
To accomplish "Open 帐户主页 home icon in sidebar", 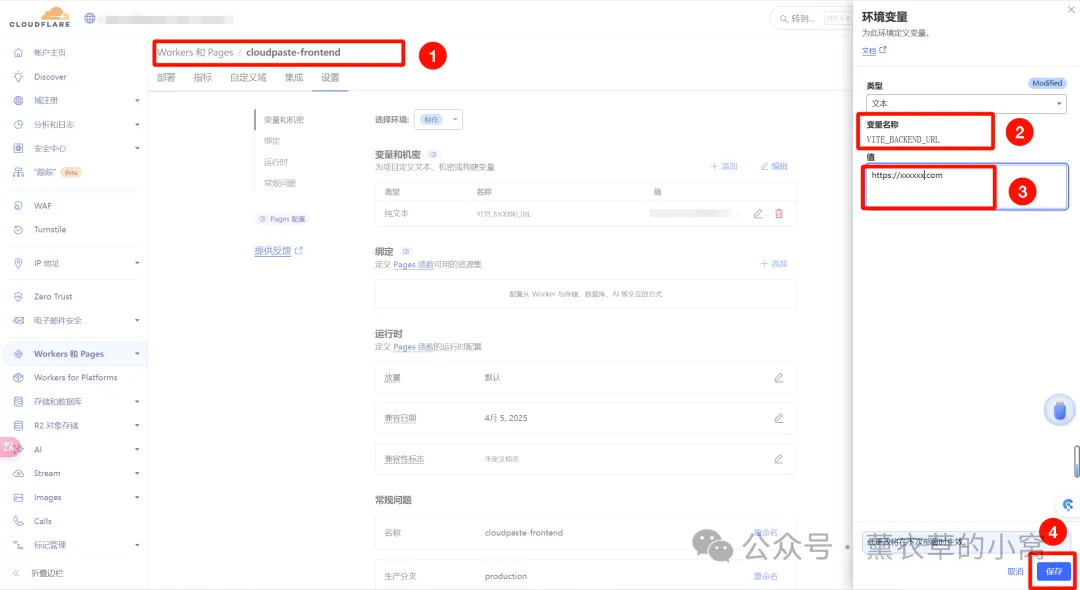I will [x=19, y=53].
